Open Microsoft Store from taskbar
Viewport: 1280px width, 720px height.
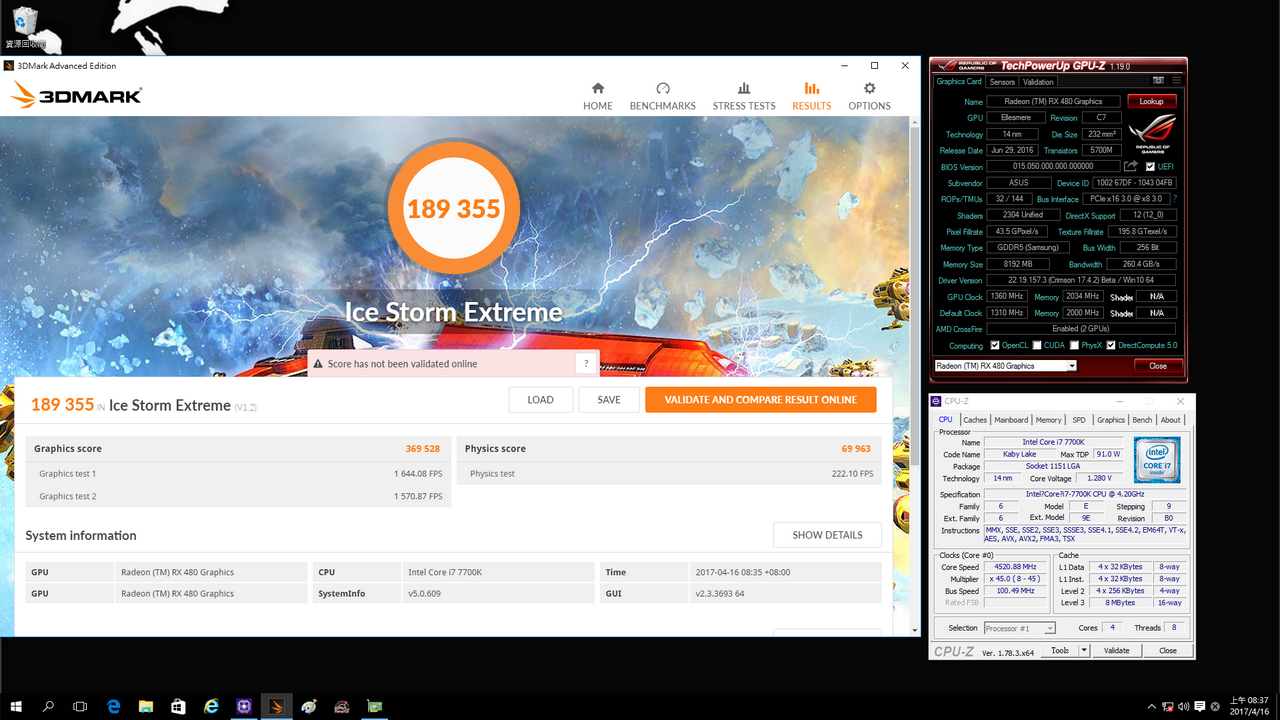point(178,706)
